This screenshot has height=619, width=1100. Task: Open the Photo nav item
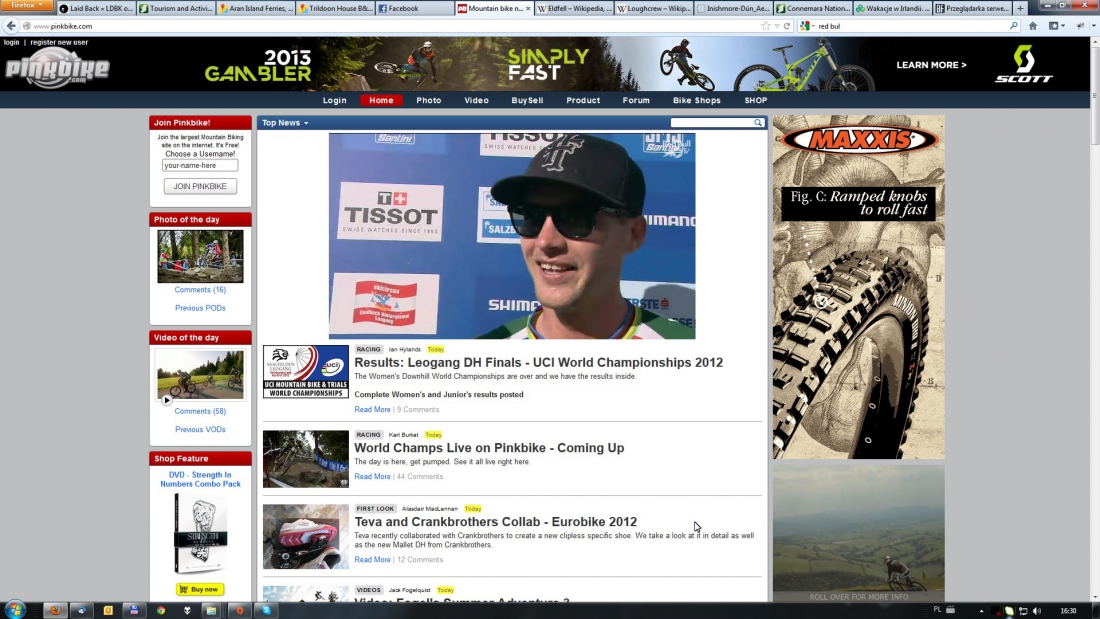coord(429,100)
